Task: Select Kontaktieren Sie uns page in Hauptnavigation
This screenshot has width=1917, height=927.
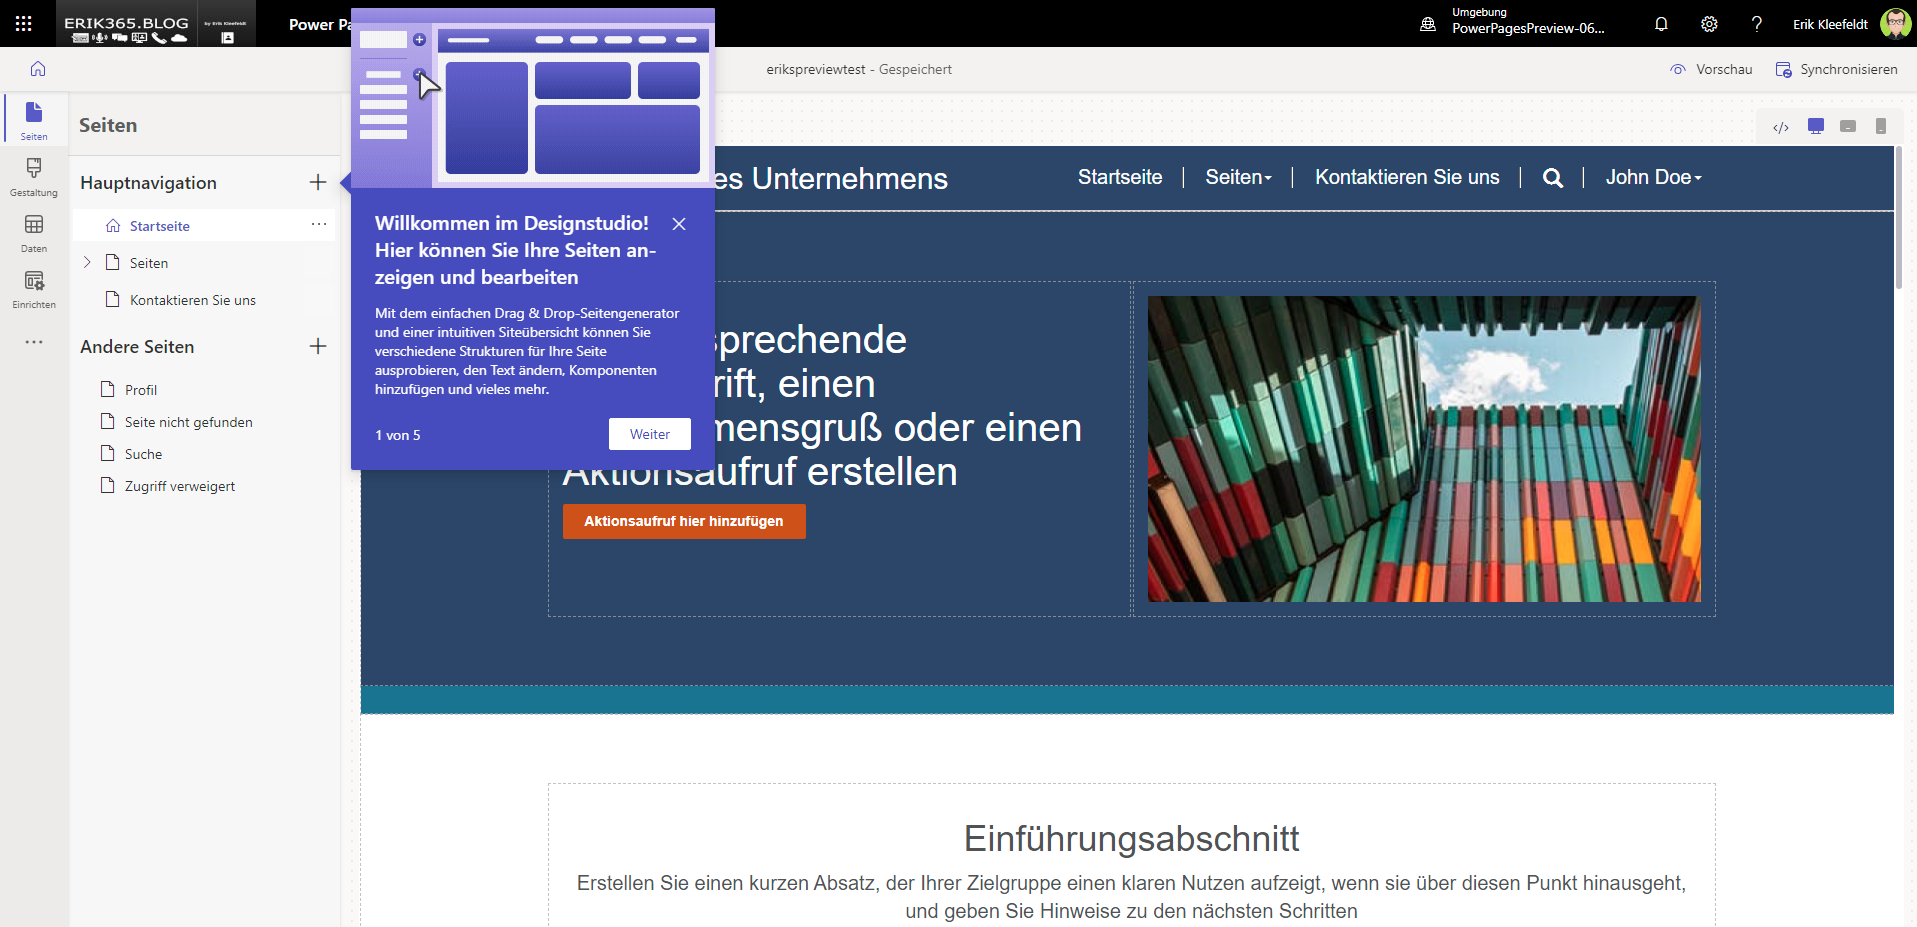Action: (192, 300)
